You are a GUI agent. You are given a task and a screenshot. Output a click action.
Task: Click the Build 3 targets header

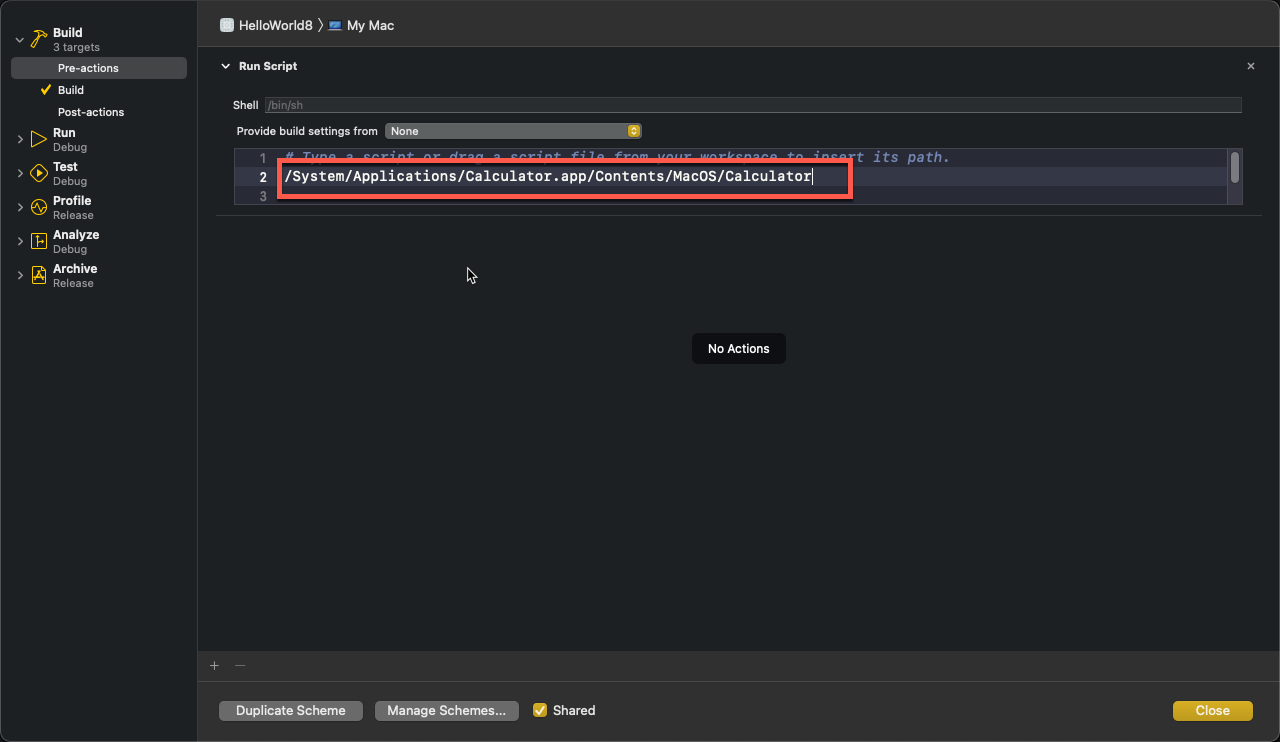point(76,39)
